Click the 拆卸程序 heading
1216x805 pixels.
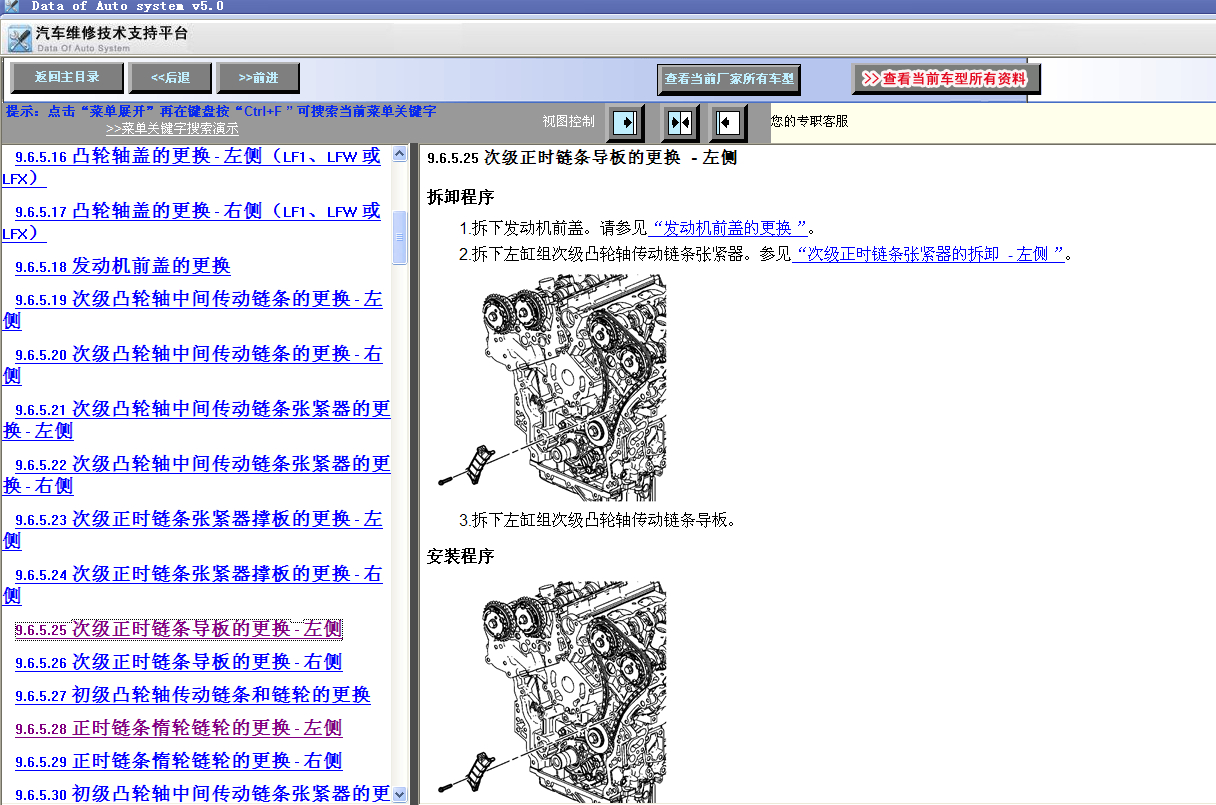pyautogui.click(x=460, y=197)
